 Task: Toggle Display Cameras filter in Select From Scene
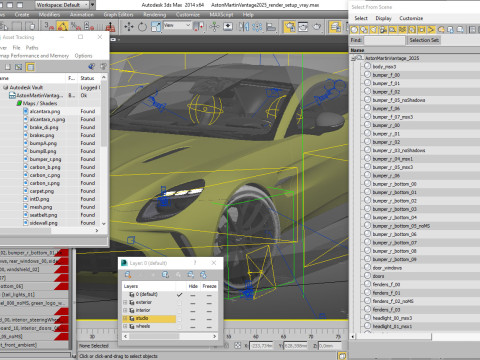pos(383,30)
